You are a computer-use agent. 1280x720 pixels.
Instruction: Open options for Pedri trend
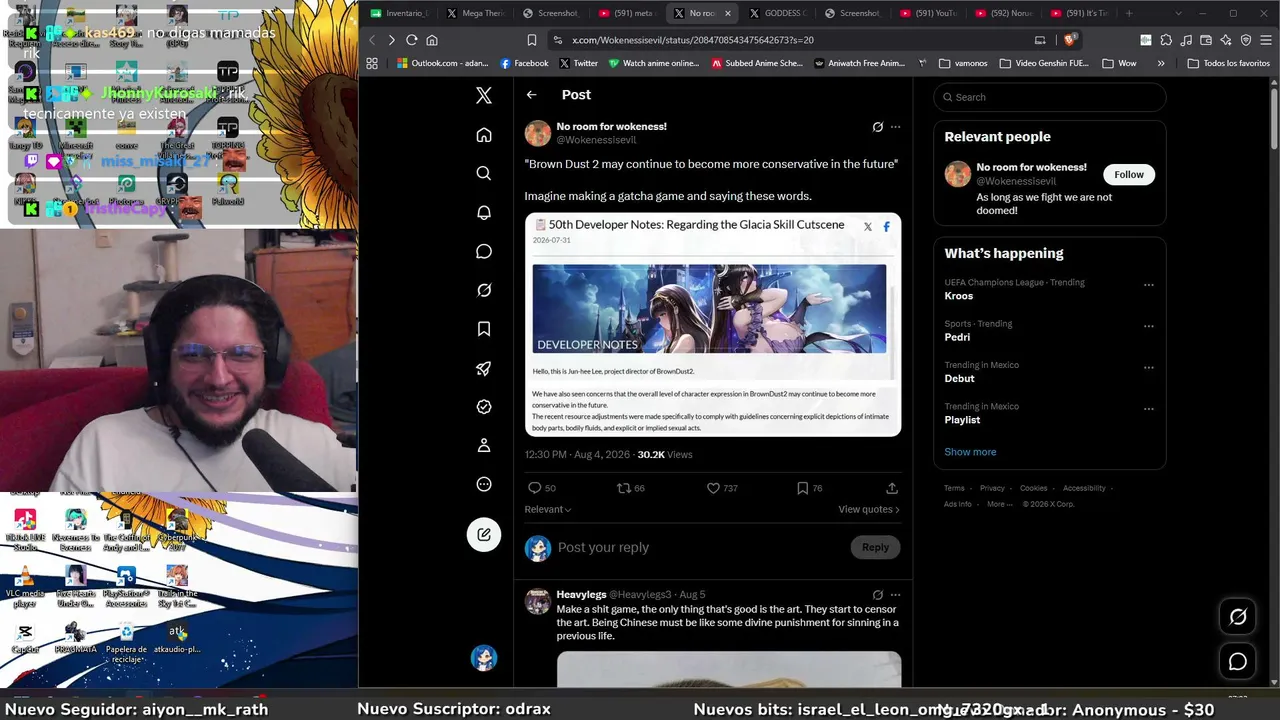[x=1148, y=326]
